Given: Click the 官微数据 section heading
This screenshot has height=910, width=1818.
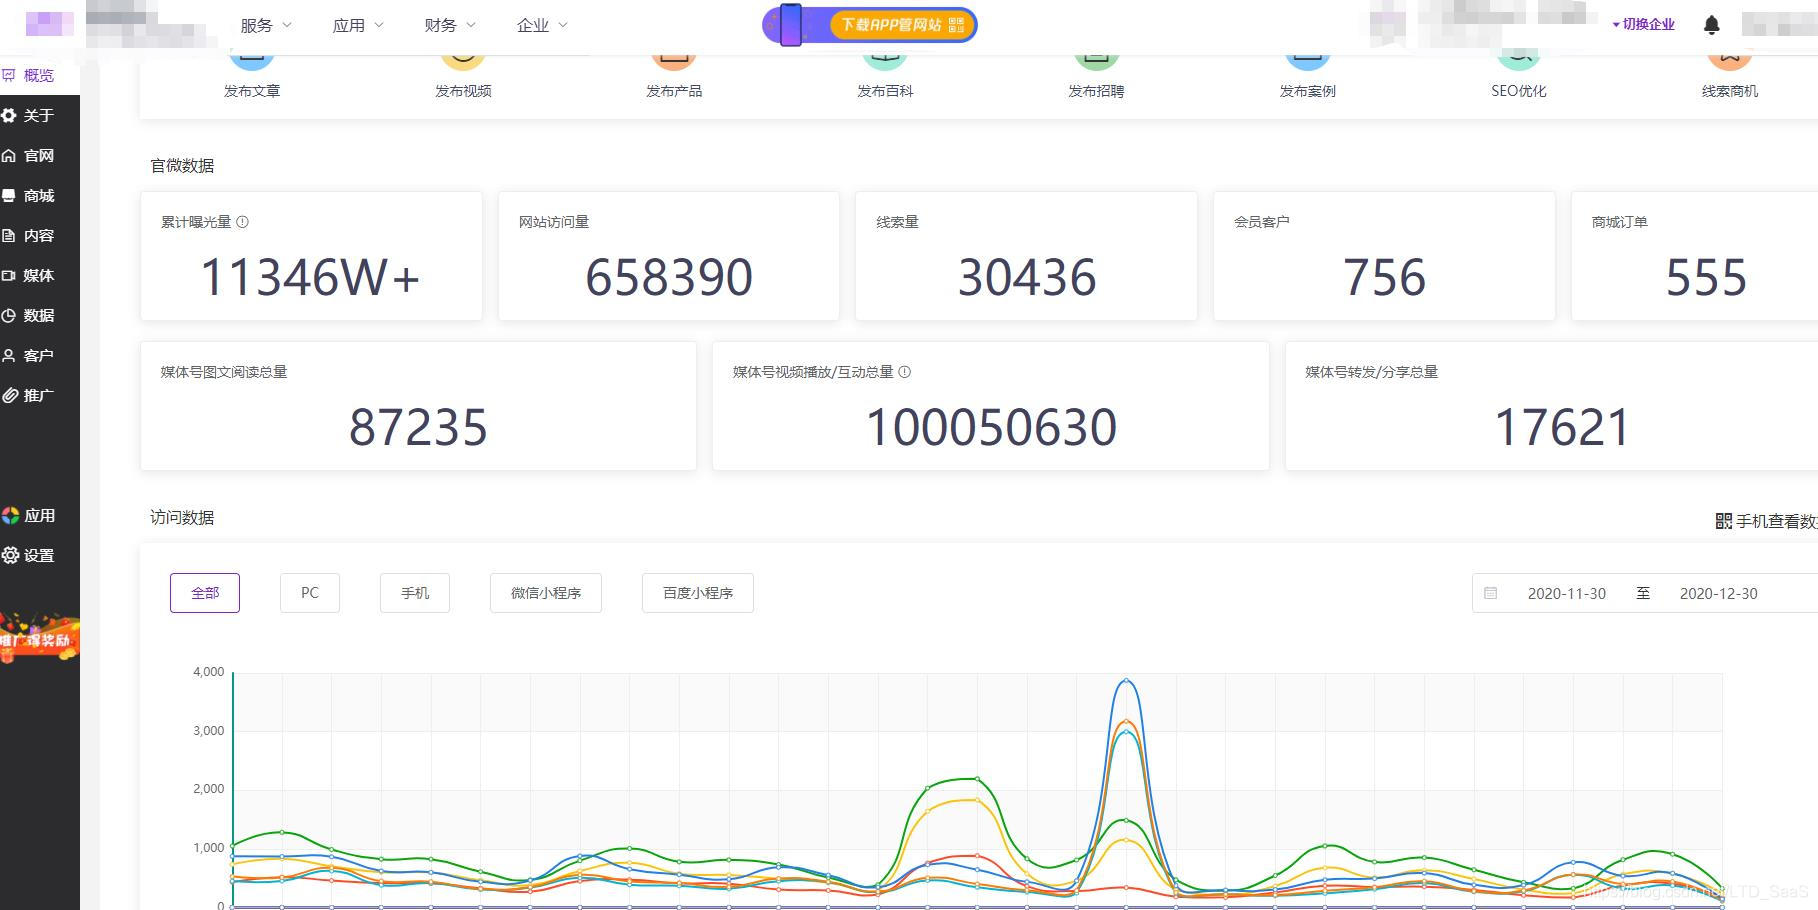Looking at the screenshot, I should point(182,165).
